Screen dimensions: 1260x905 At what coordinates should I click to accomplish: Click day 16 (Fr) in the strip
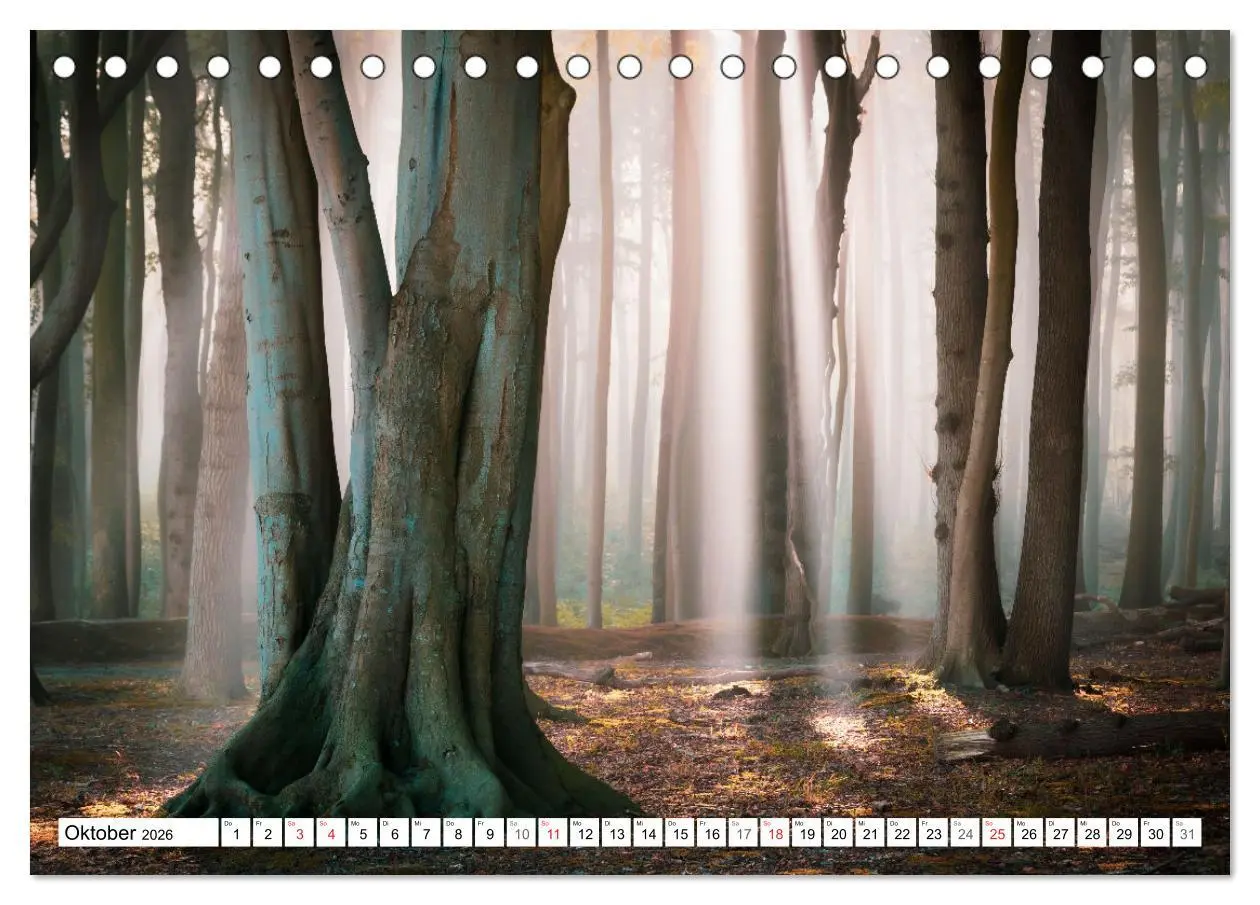click(711, 832)
